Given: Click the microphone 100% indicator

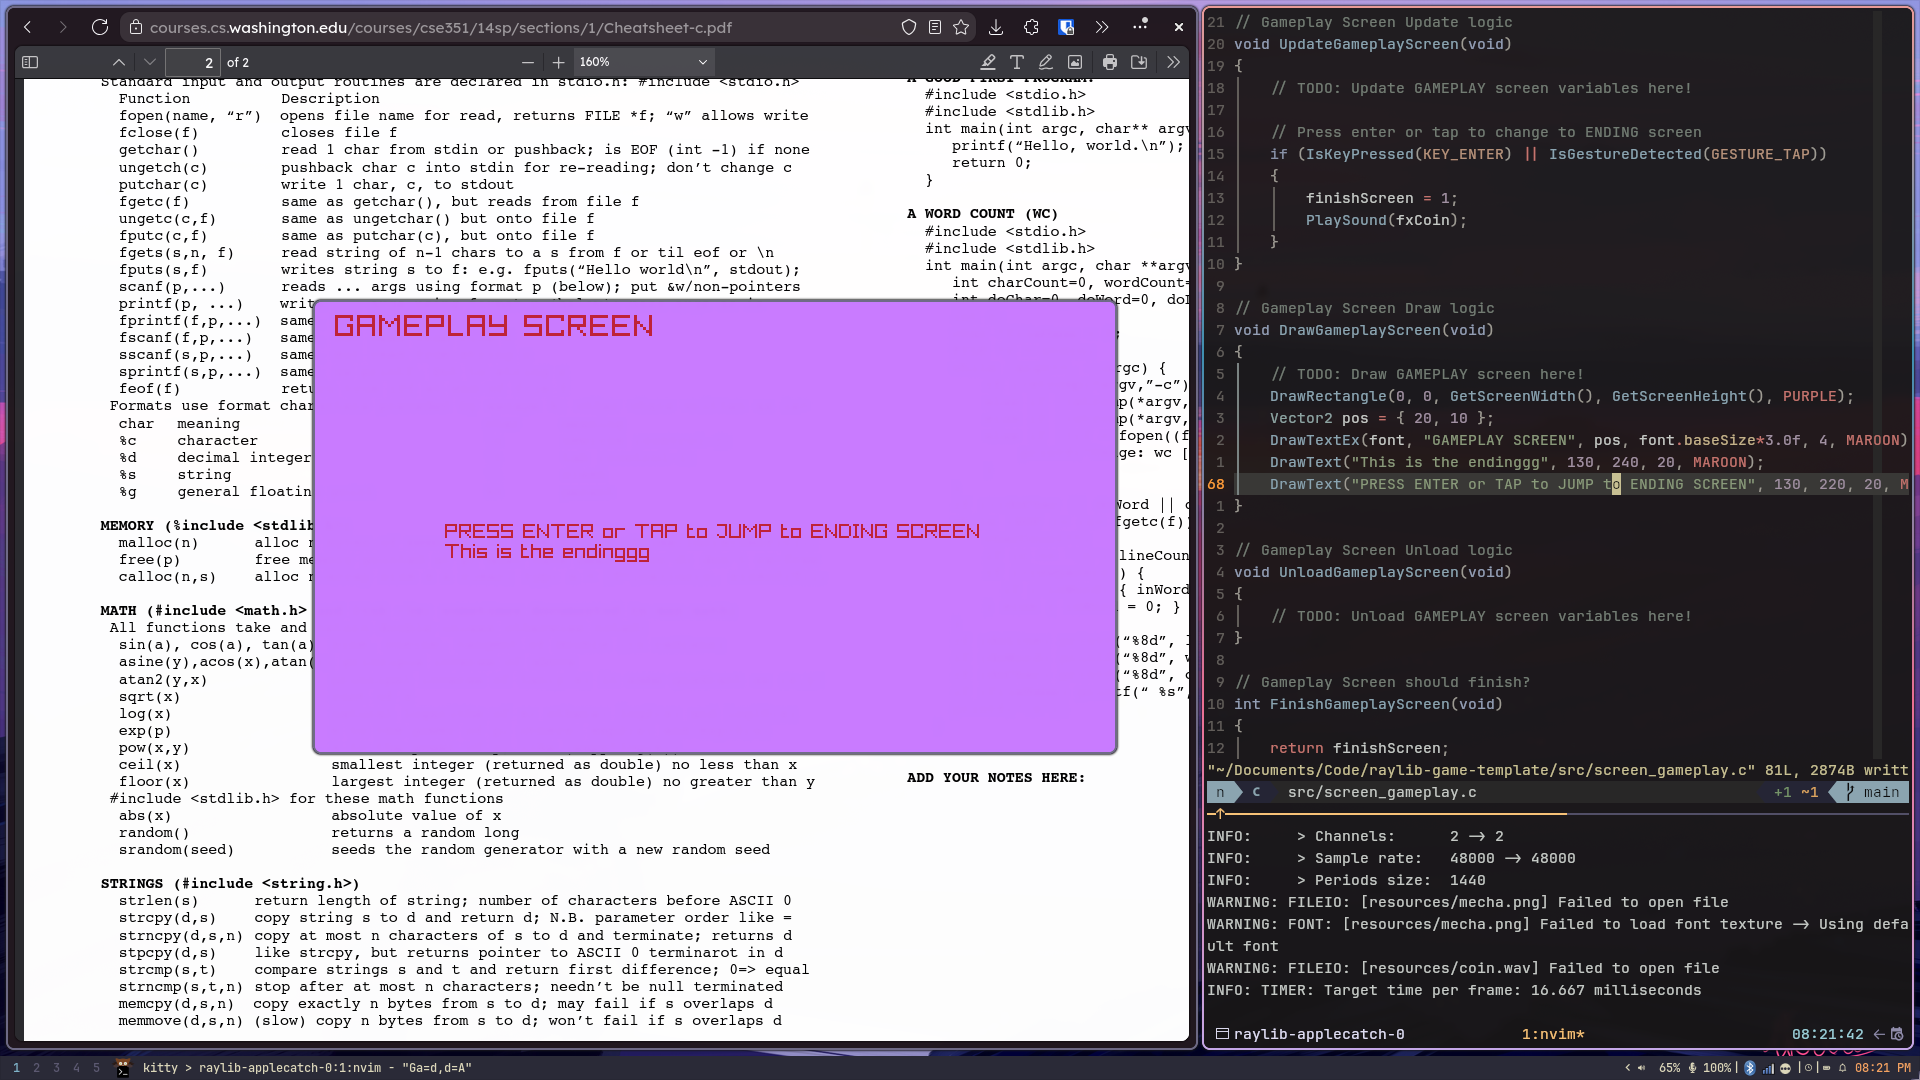Looking at the screenshot, I should pos(1710,1068).
